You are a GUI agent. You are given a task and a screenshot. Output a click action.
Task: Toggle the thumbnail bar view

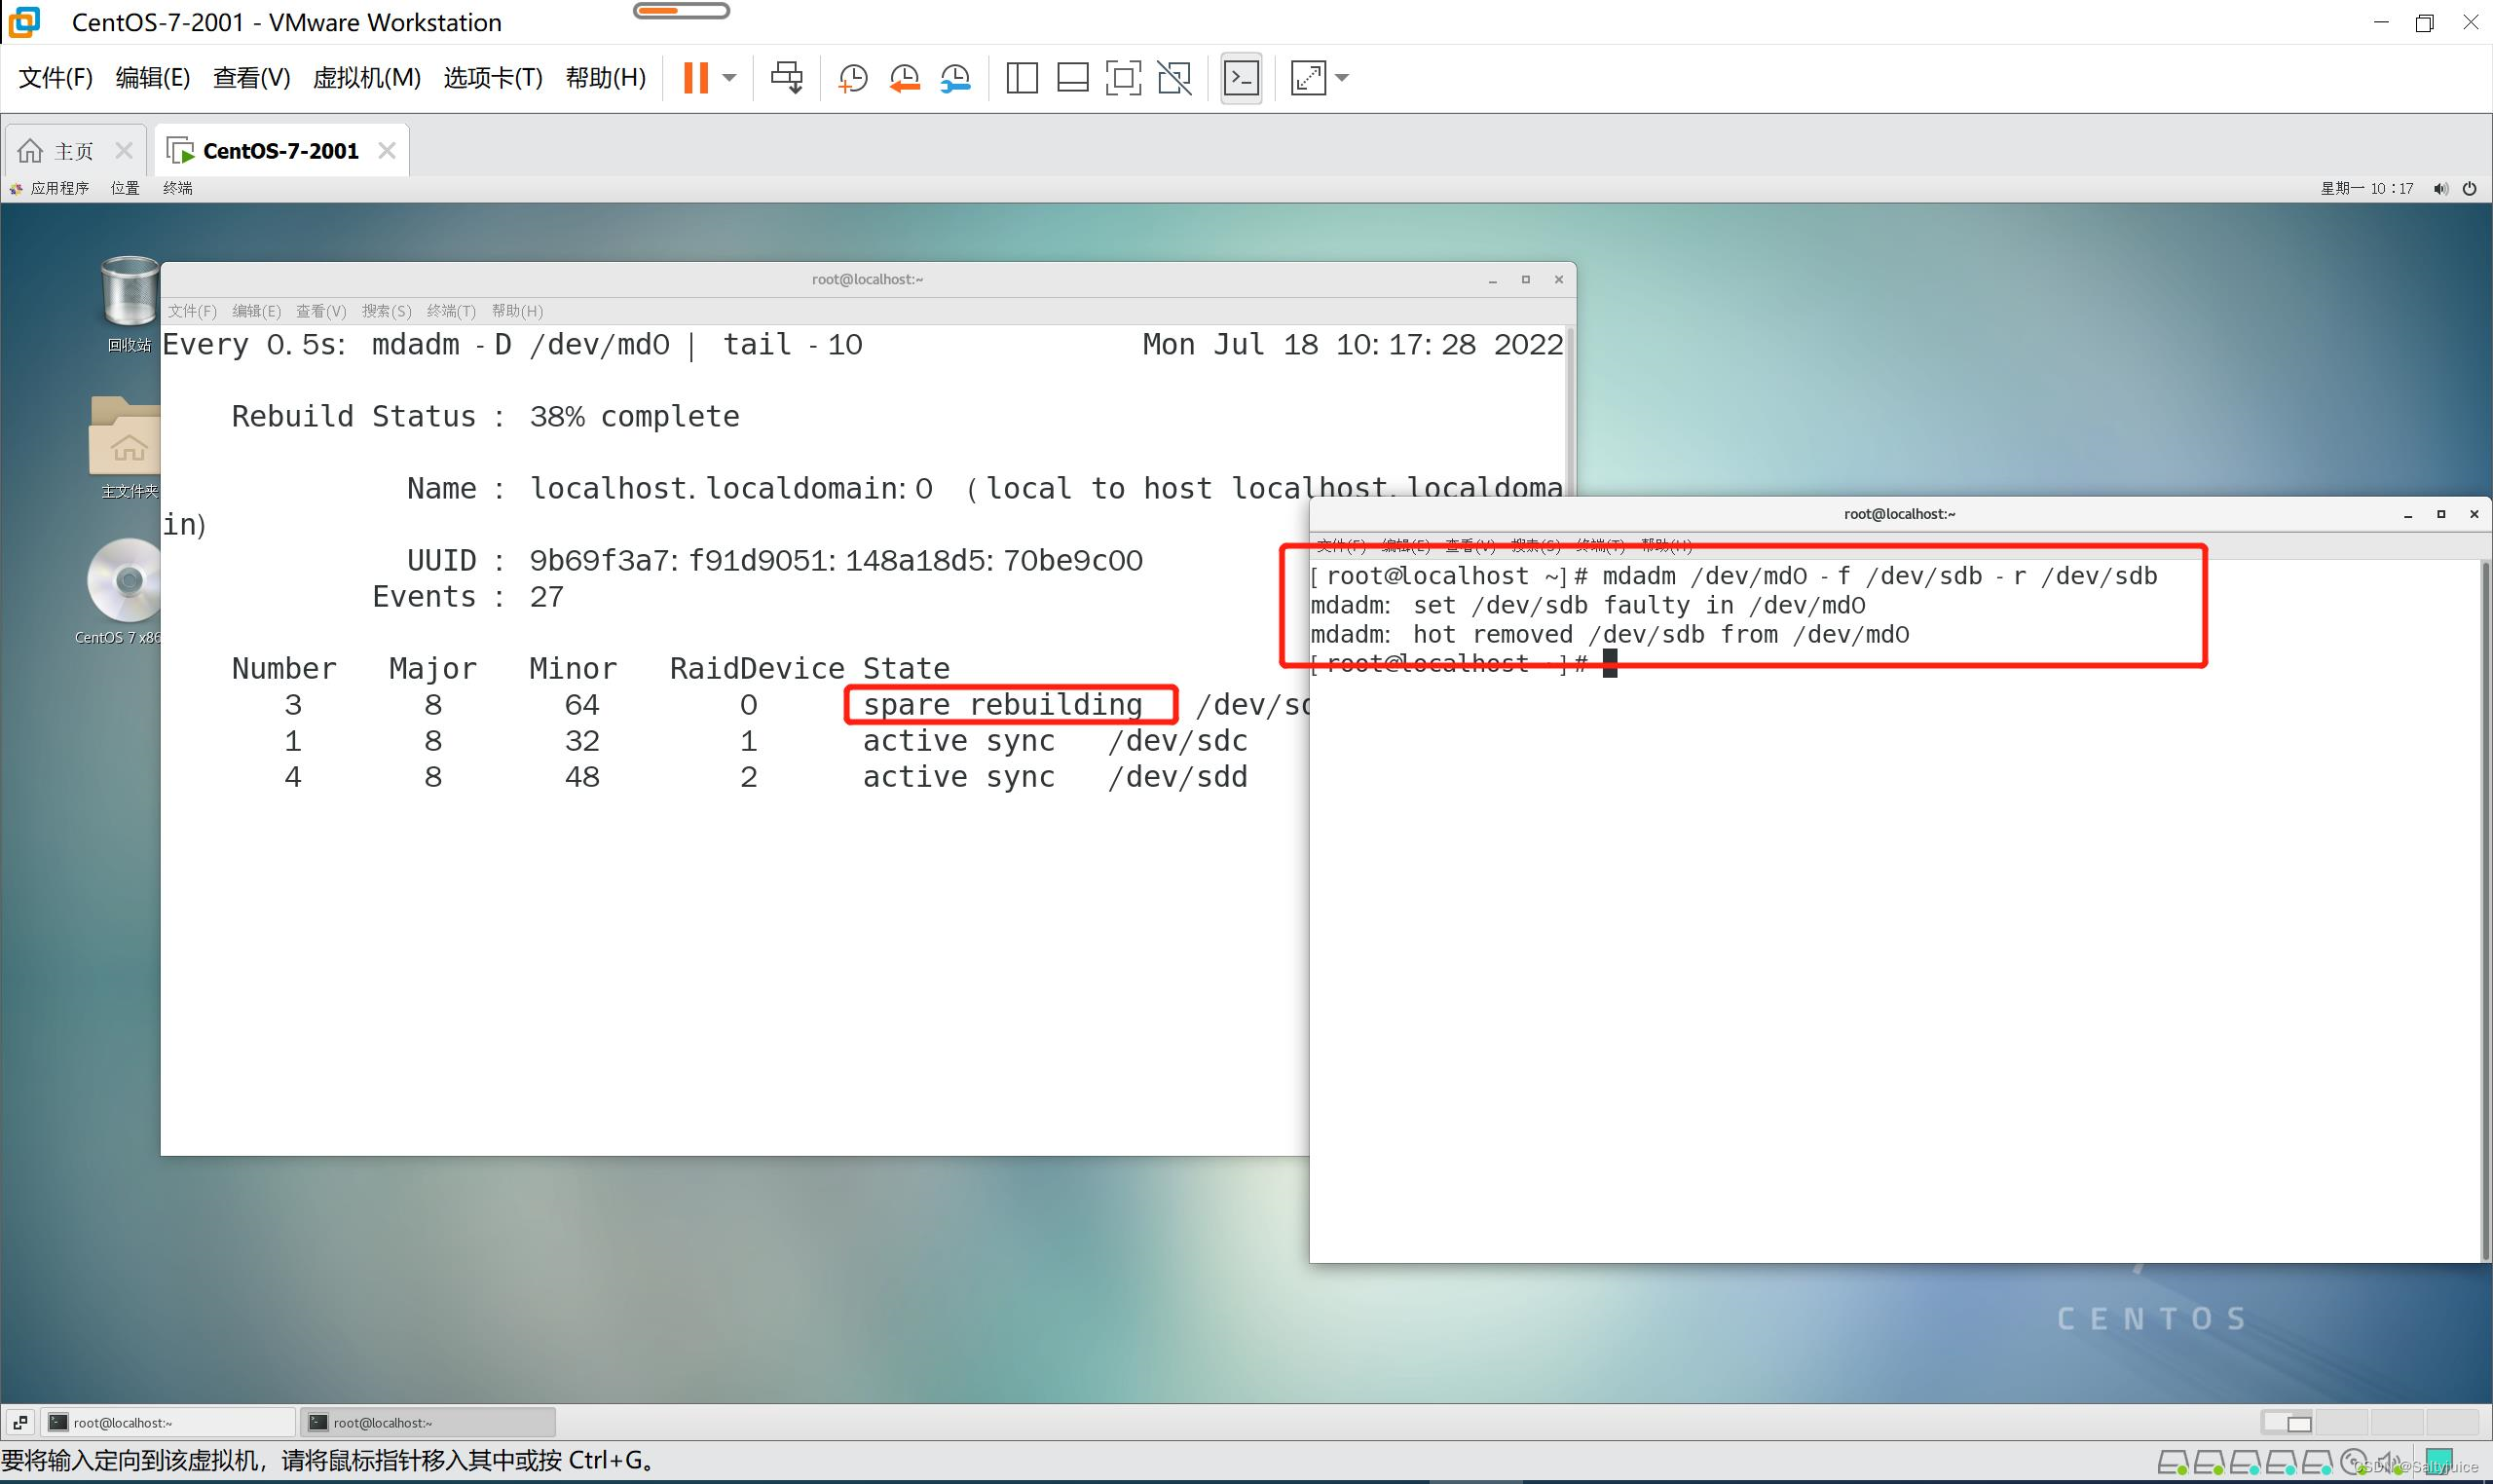point(1073,78)
